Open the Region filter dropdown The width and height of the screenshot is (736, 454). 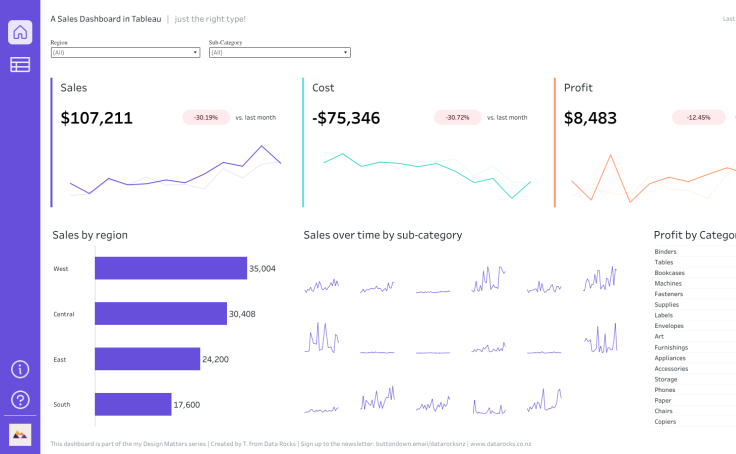[x=125, y=52]
